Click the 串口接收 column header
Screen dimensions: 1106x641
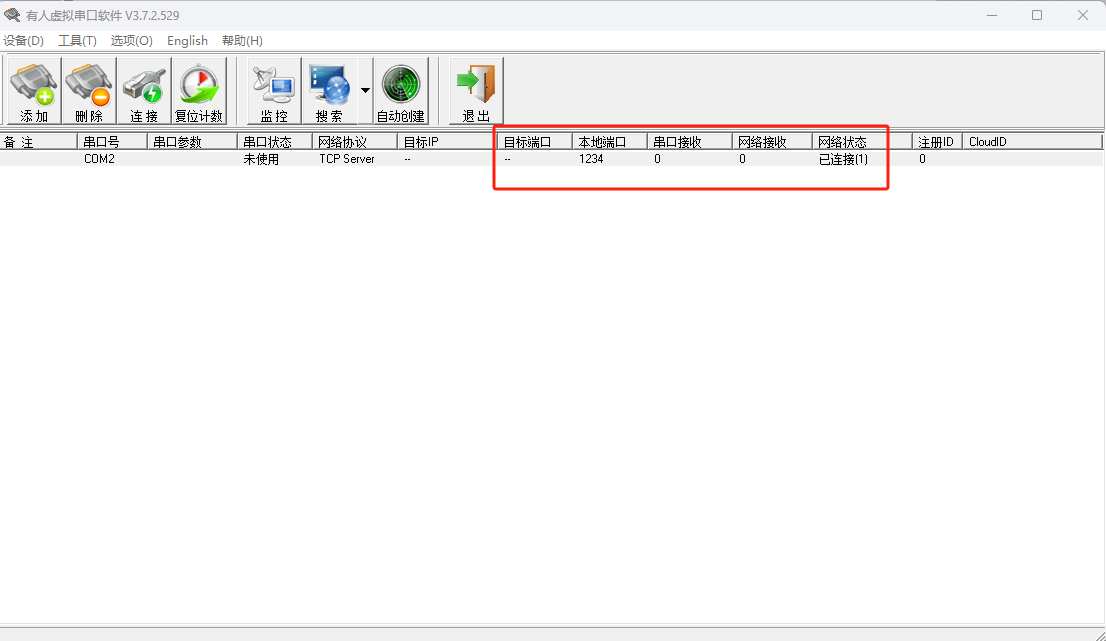[x=690, y=142]
